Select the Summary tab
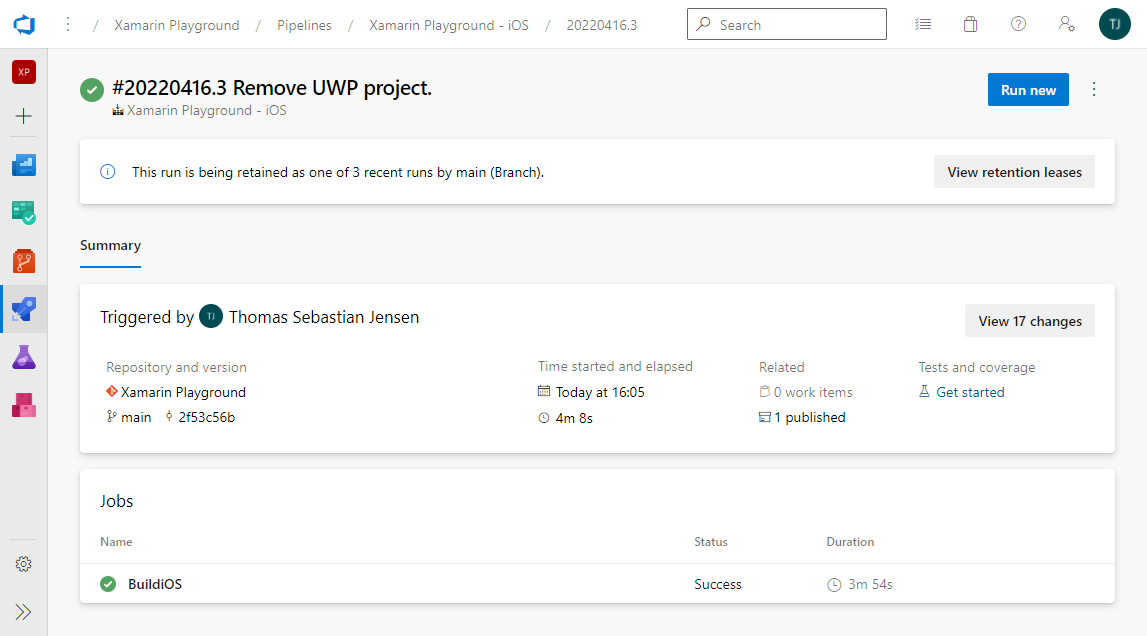 pyautogui.click(x=110, y=246)
